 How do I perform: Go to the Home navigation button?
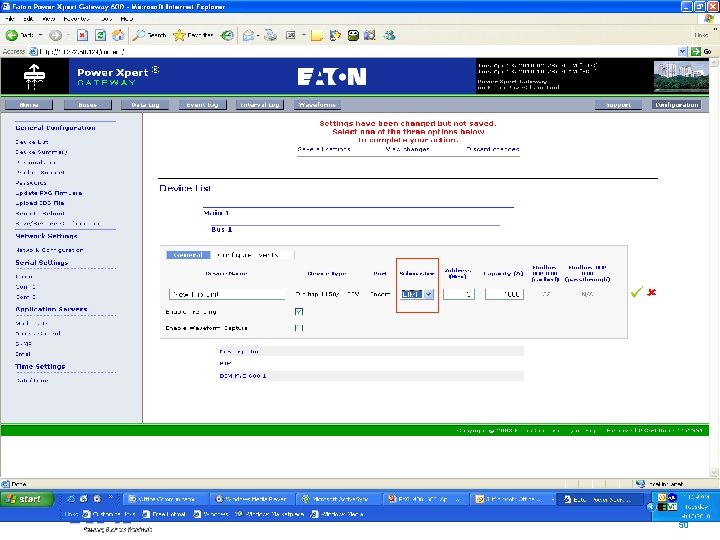point(28,105)
